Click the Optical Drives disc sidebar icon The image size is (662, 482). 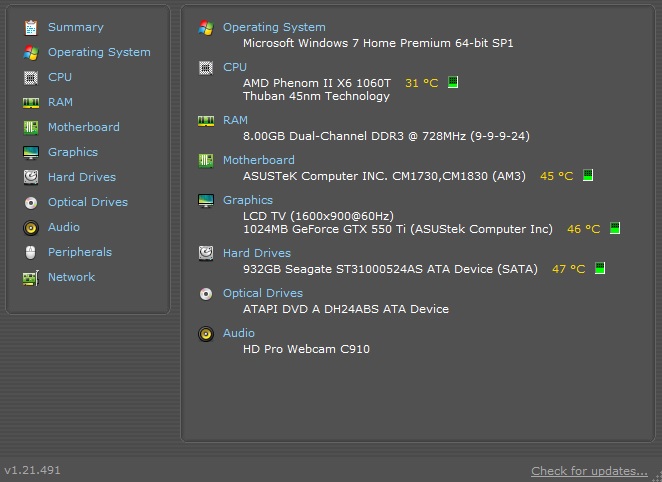coord(31,203)
